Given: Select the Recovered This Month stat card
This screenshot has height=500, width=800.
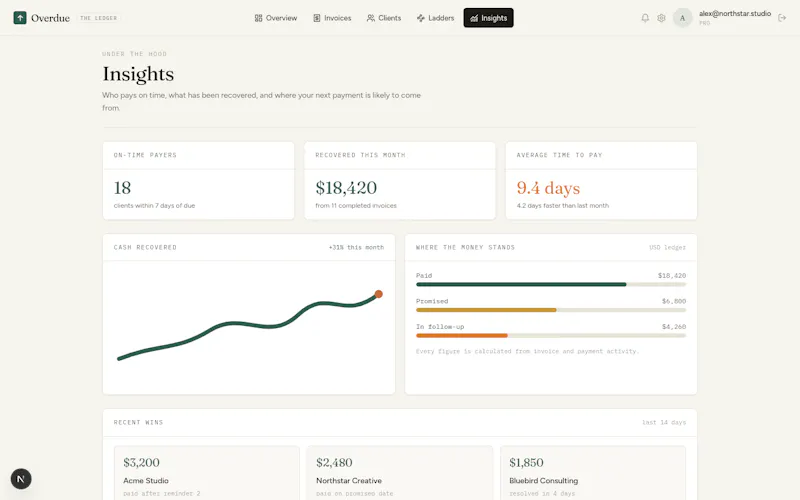Looking at the screenshot, I should 399,181.
